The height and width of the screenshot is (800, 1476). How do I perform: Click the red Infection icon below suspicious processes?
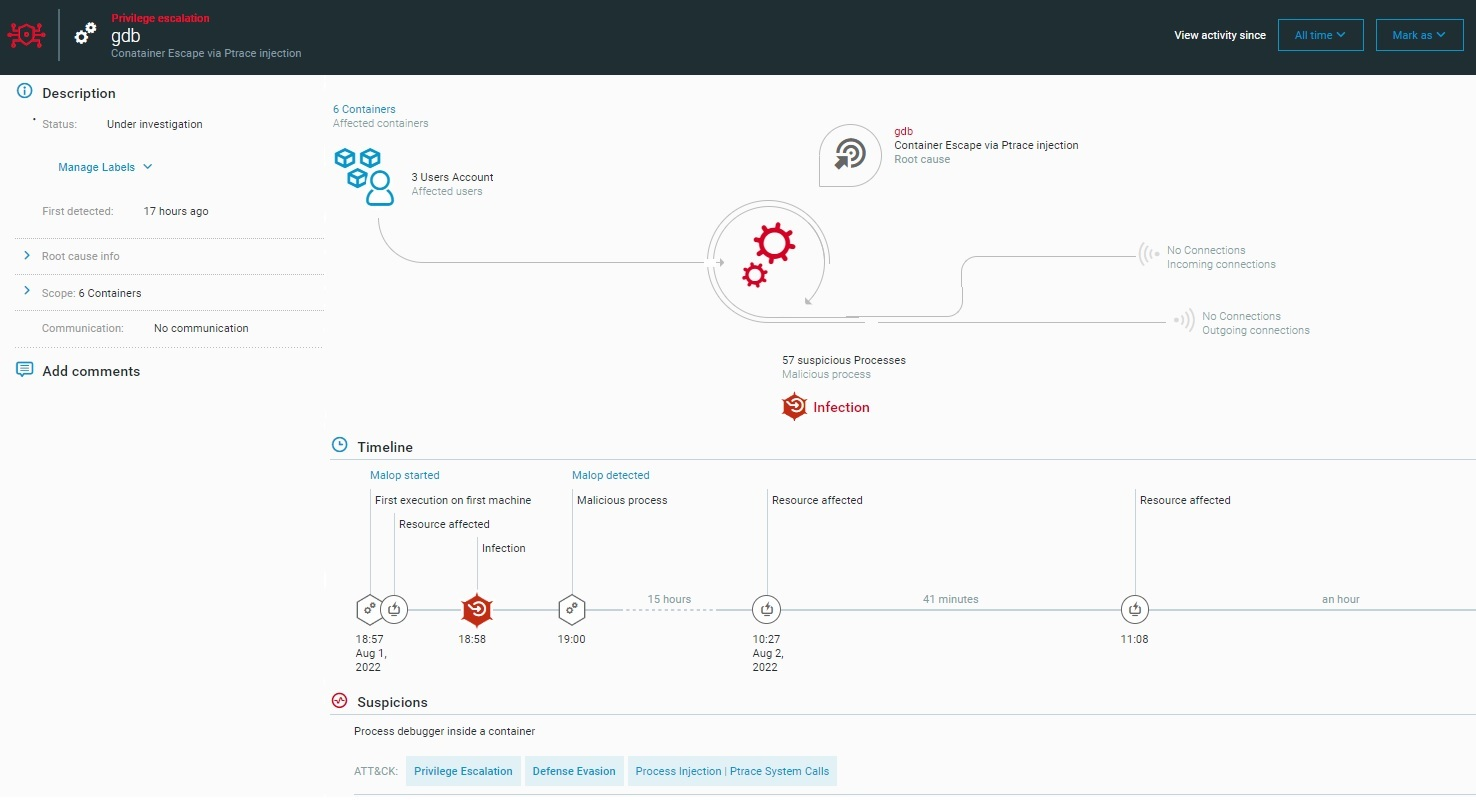(x=794, y=407)
